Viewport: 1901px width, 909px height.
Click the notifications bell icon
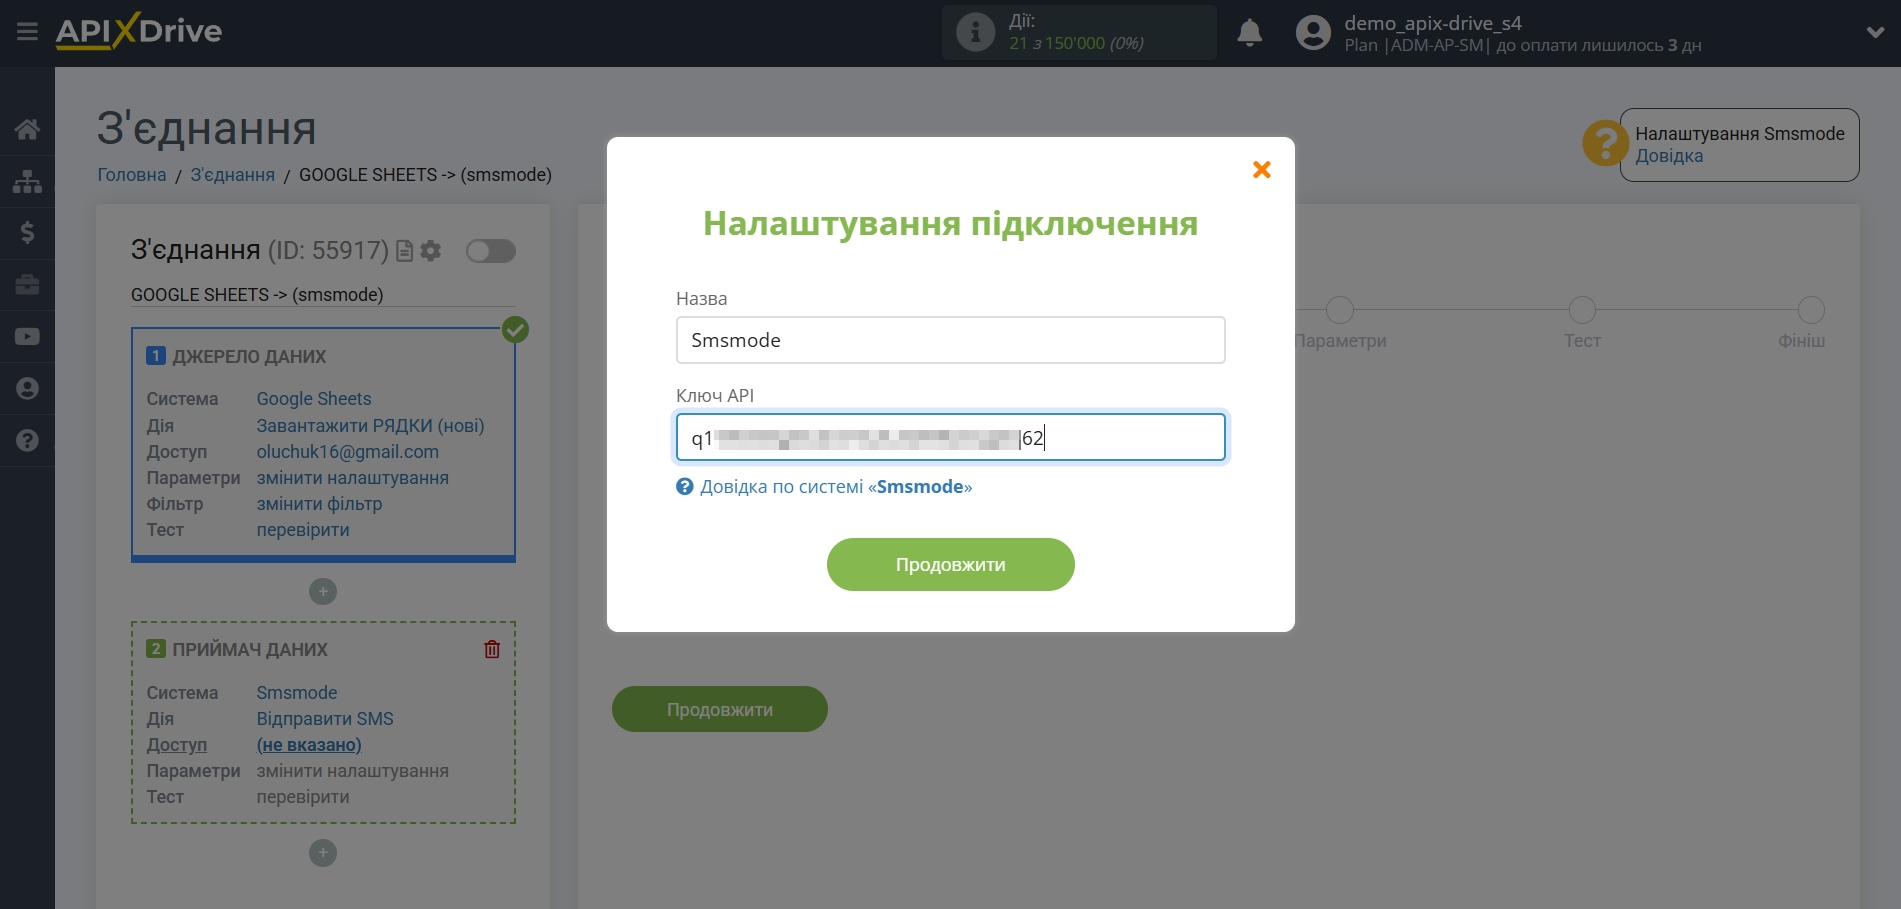click(1249, 33)
